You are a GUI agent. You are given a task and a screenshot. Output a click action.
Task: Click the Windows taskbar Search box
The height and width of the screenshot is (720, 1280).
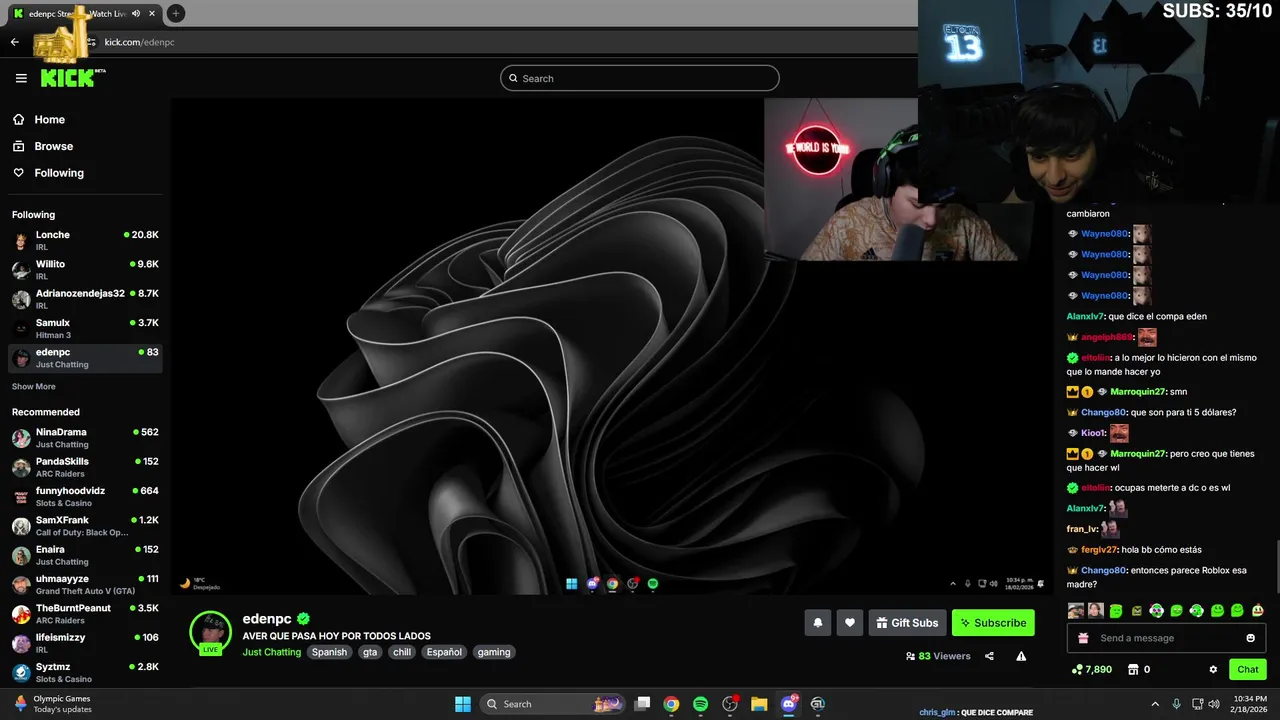552,704
